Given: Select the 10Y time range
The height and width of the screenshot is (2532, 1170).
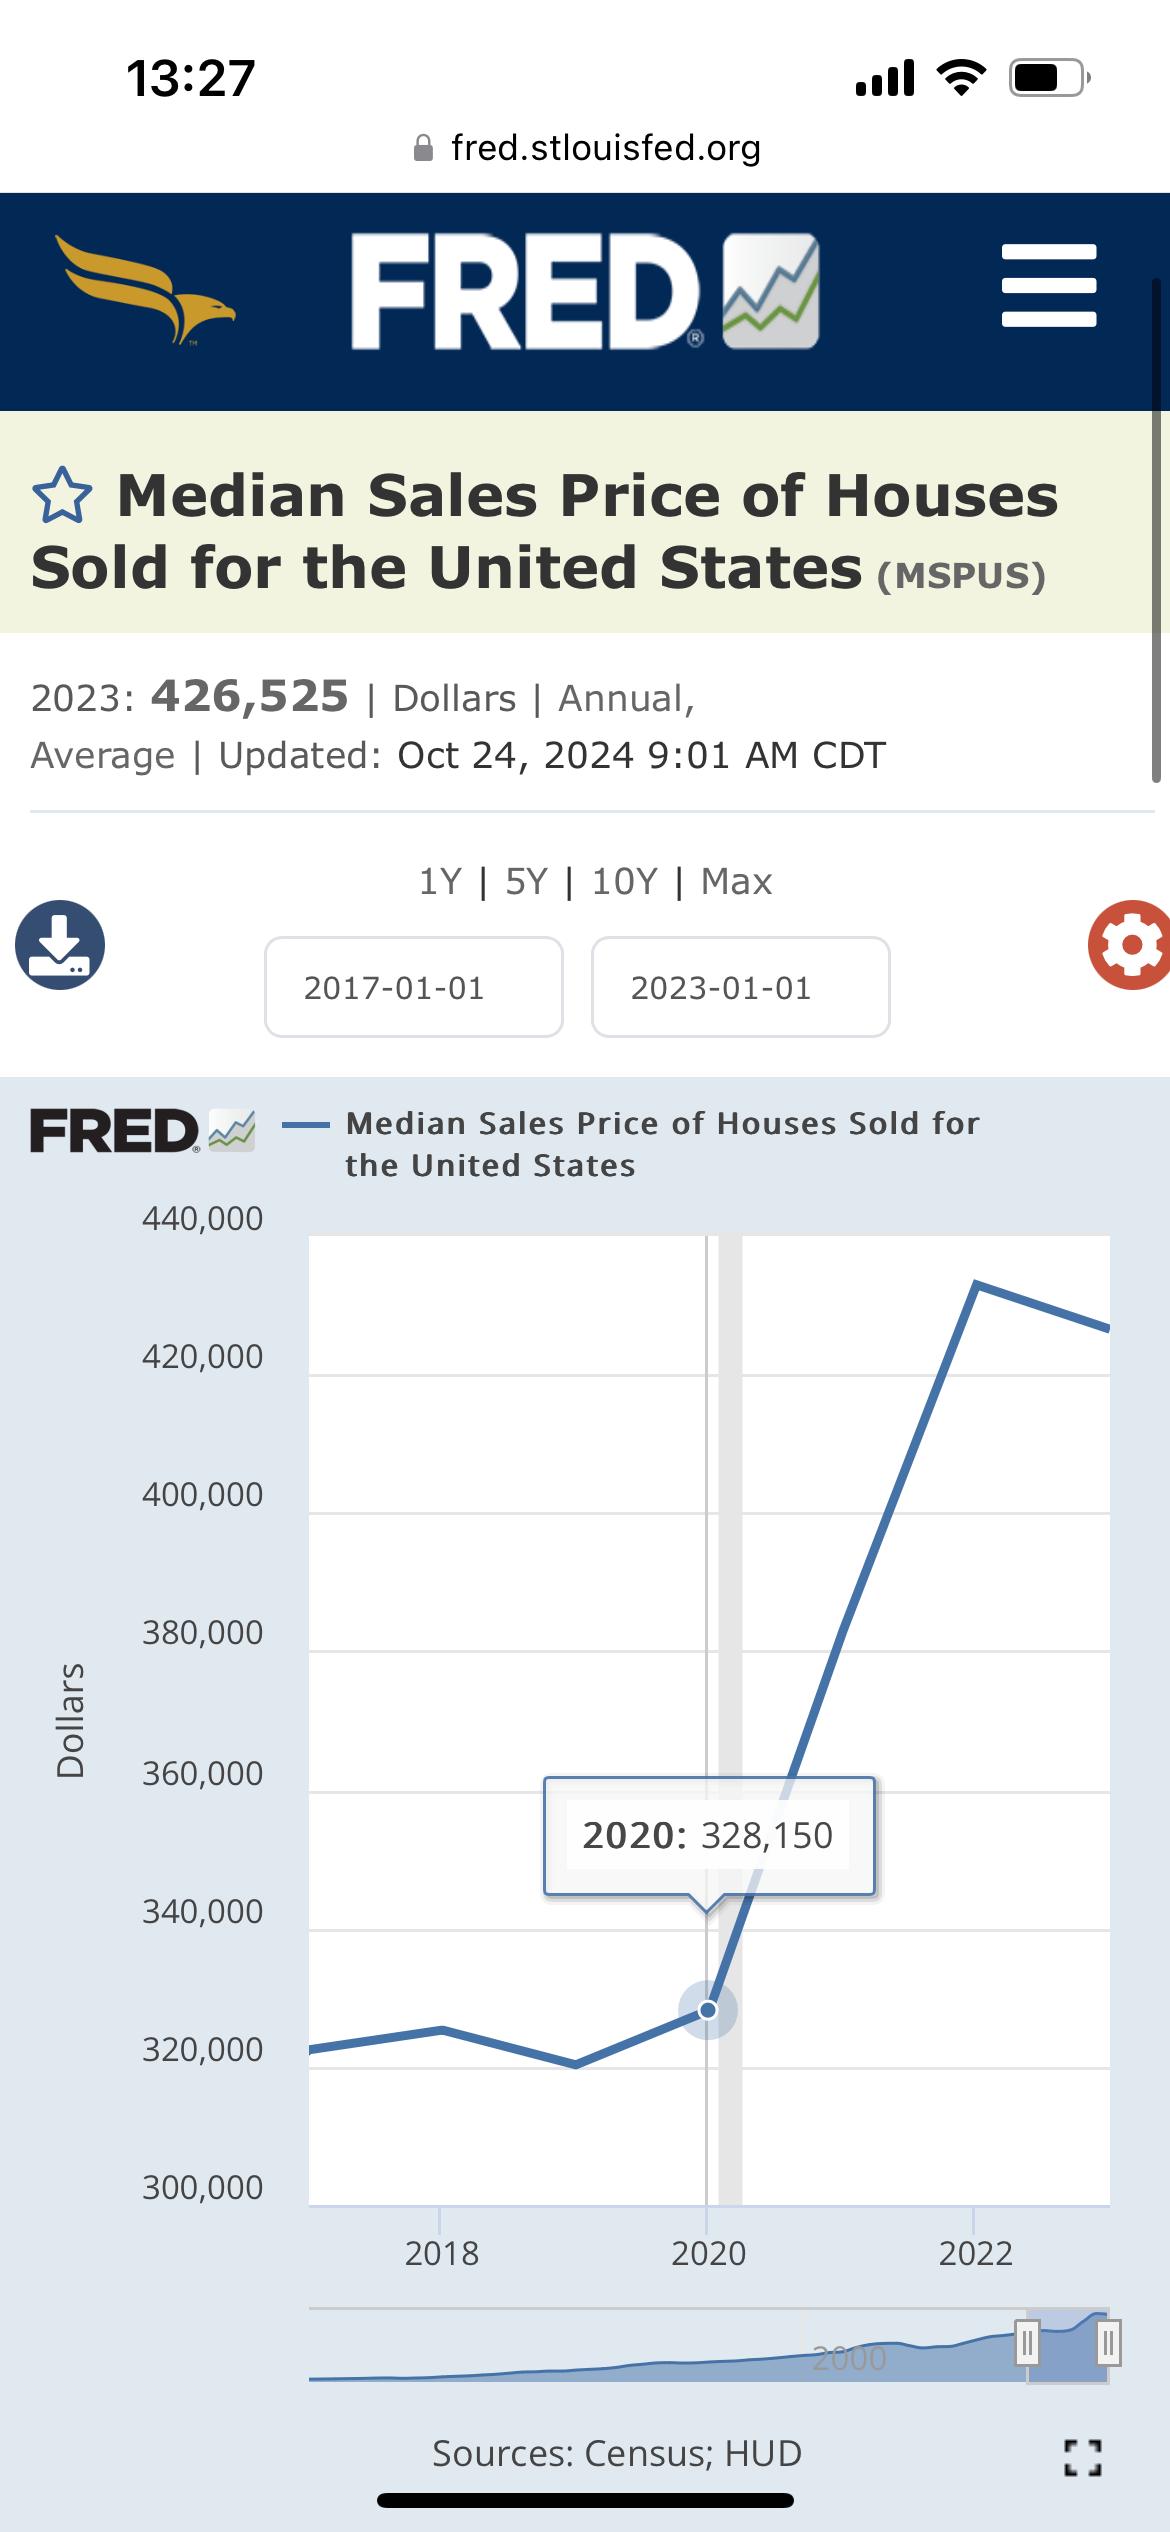Looking at the screenshot, I should pos(625,882).
